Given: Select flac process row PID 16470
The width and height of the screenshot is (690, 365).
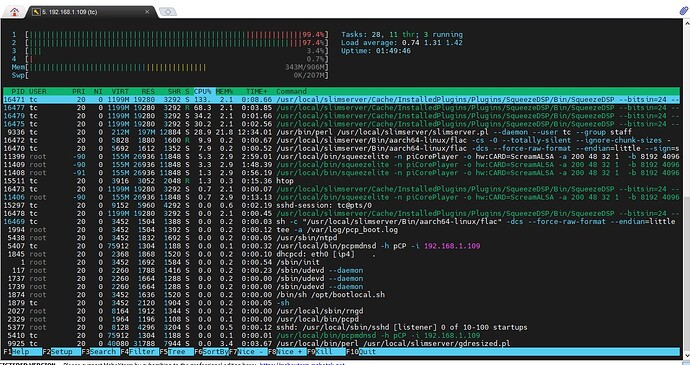Looking at the screenshot, I should (341, 148).
